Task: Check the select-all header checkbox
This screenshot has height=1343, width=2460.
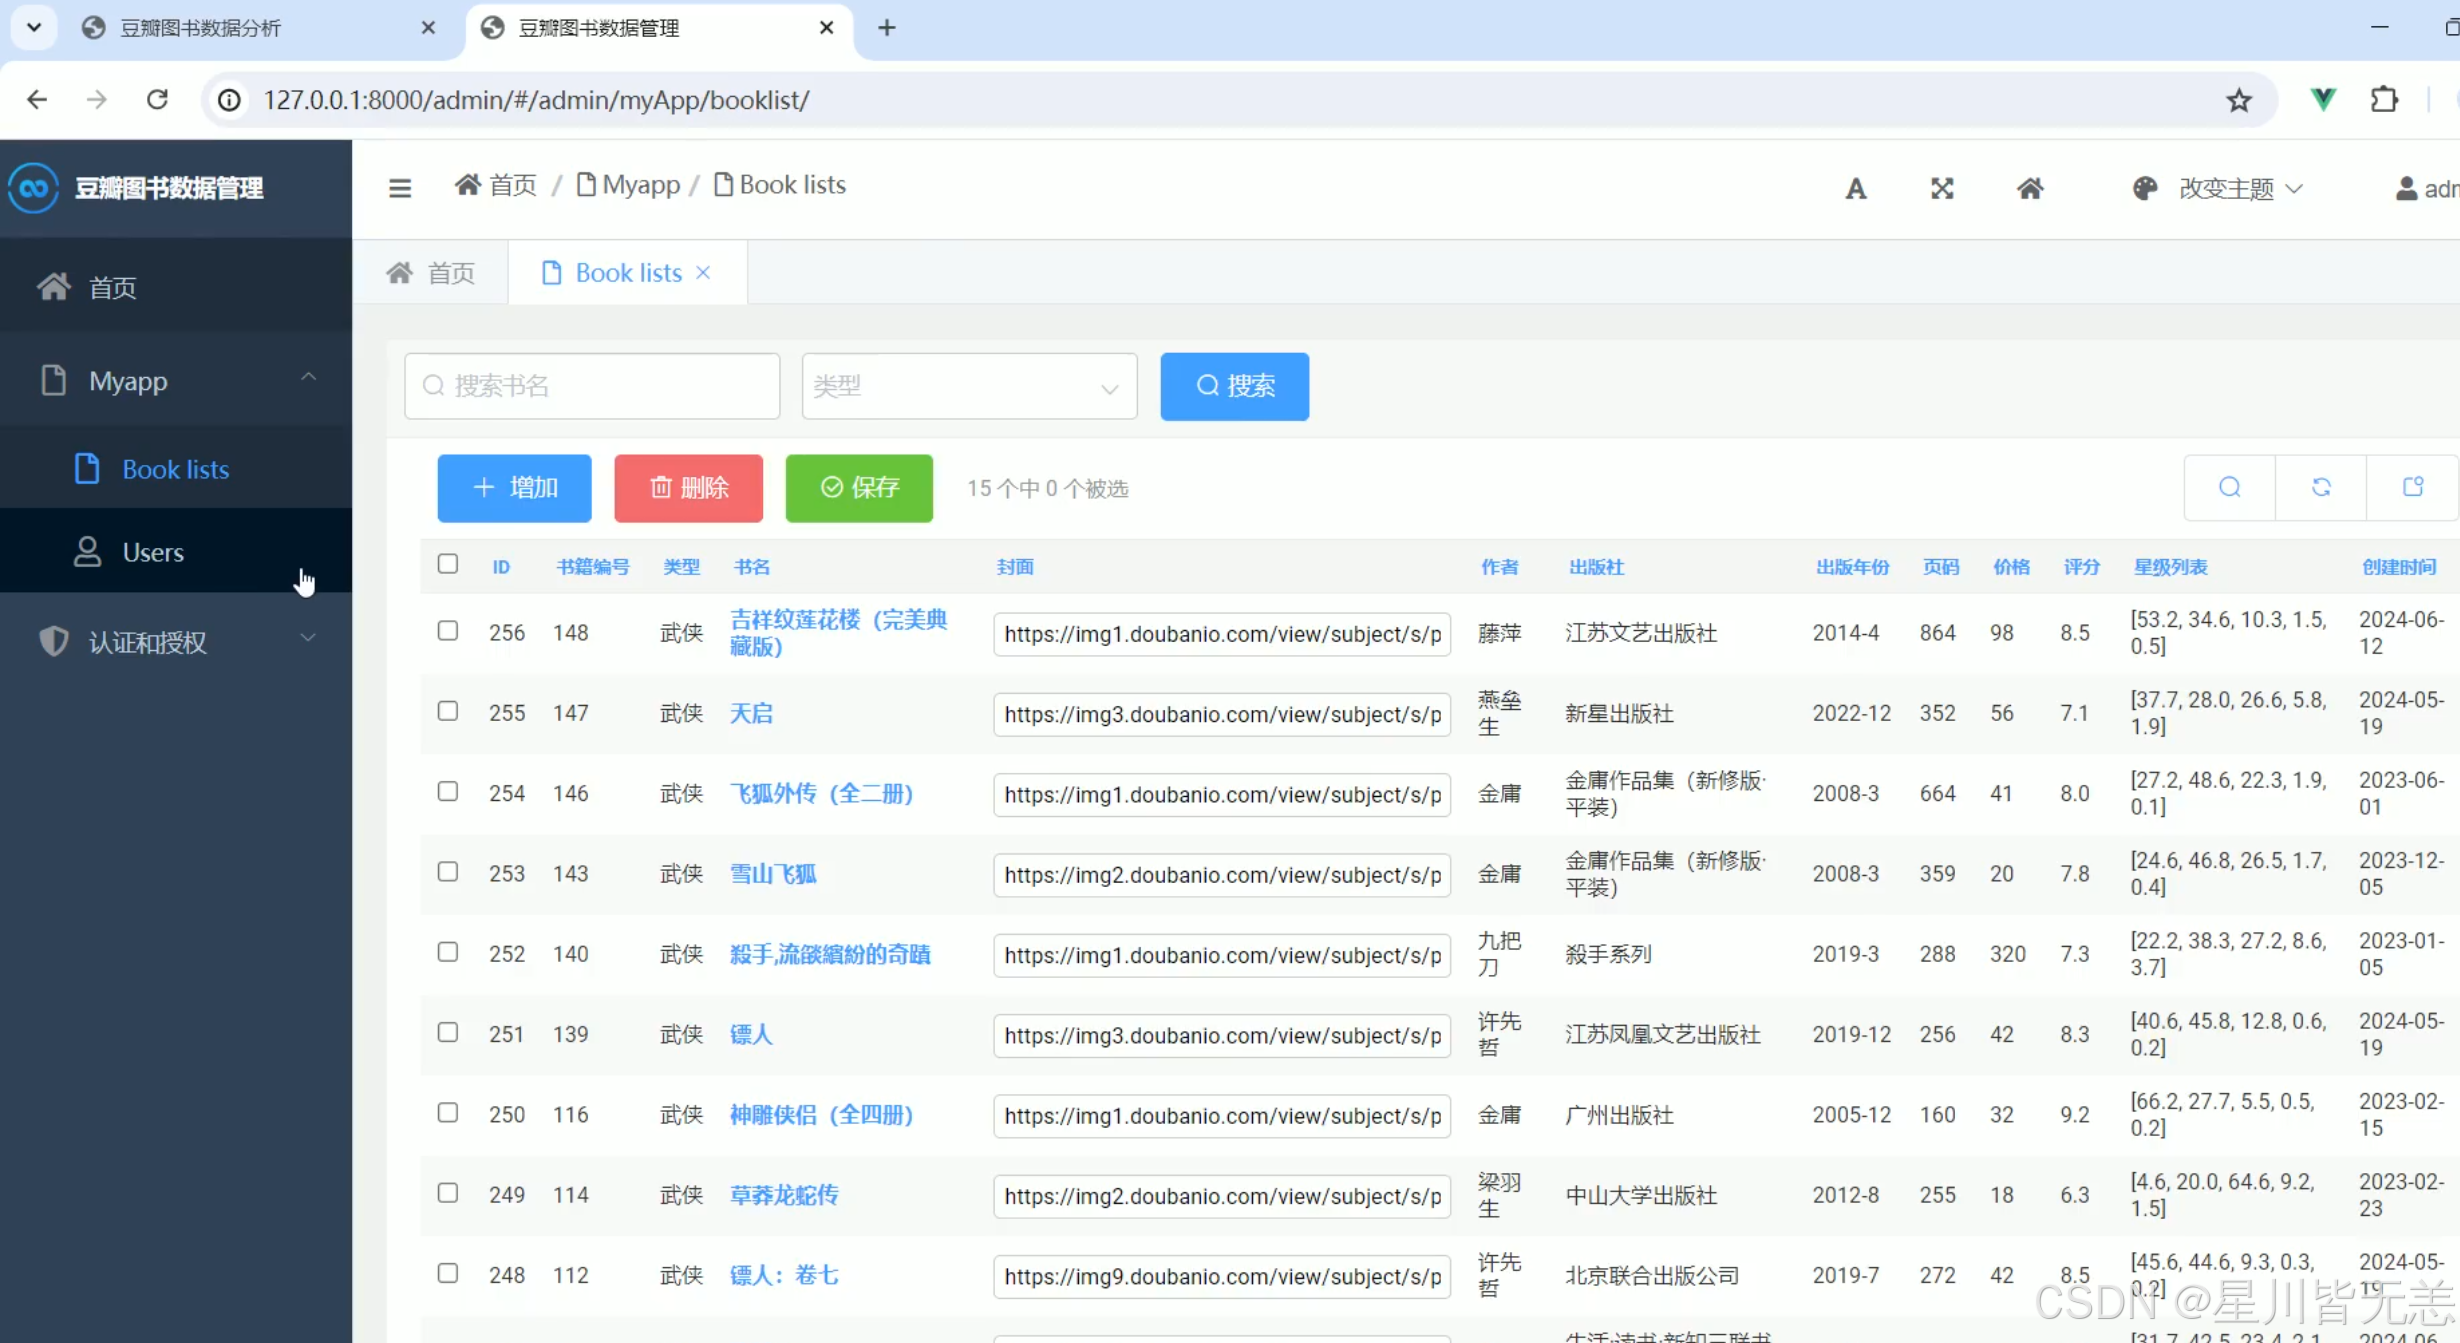Action: click(448, 564)
